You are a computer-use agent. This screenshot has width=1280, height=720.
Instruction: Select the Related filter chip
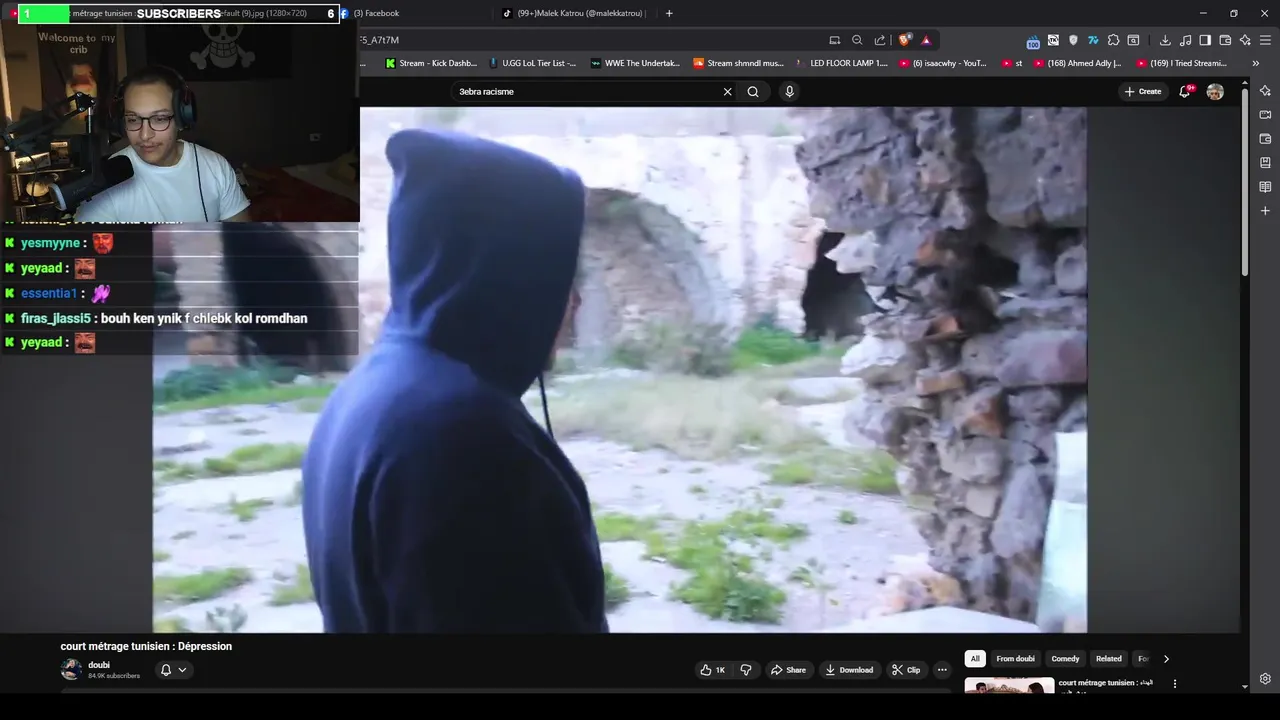pos(1108,659)
